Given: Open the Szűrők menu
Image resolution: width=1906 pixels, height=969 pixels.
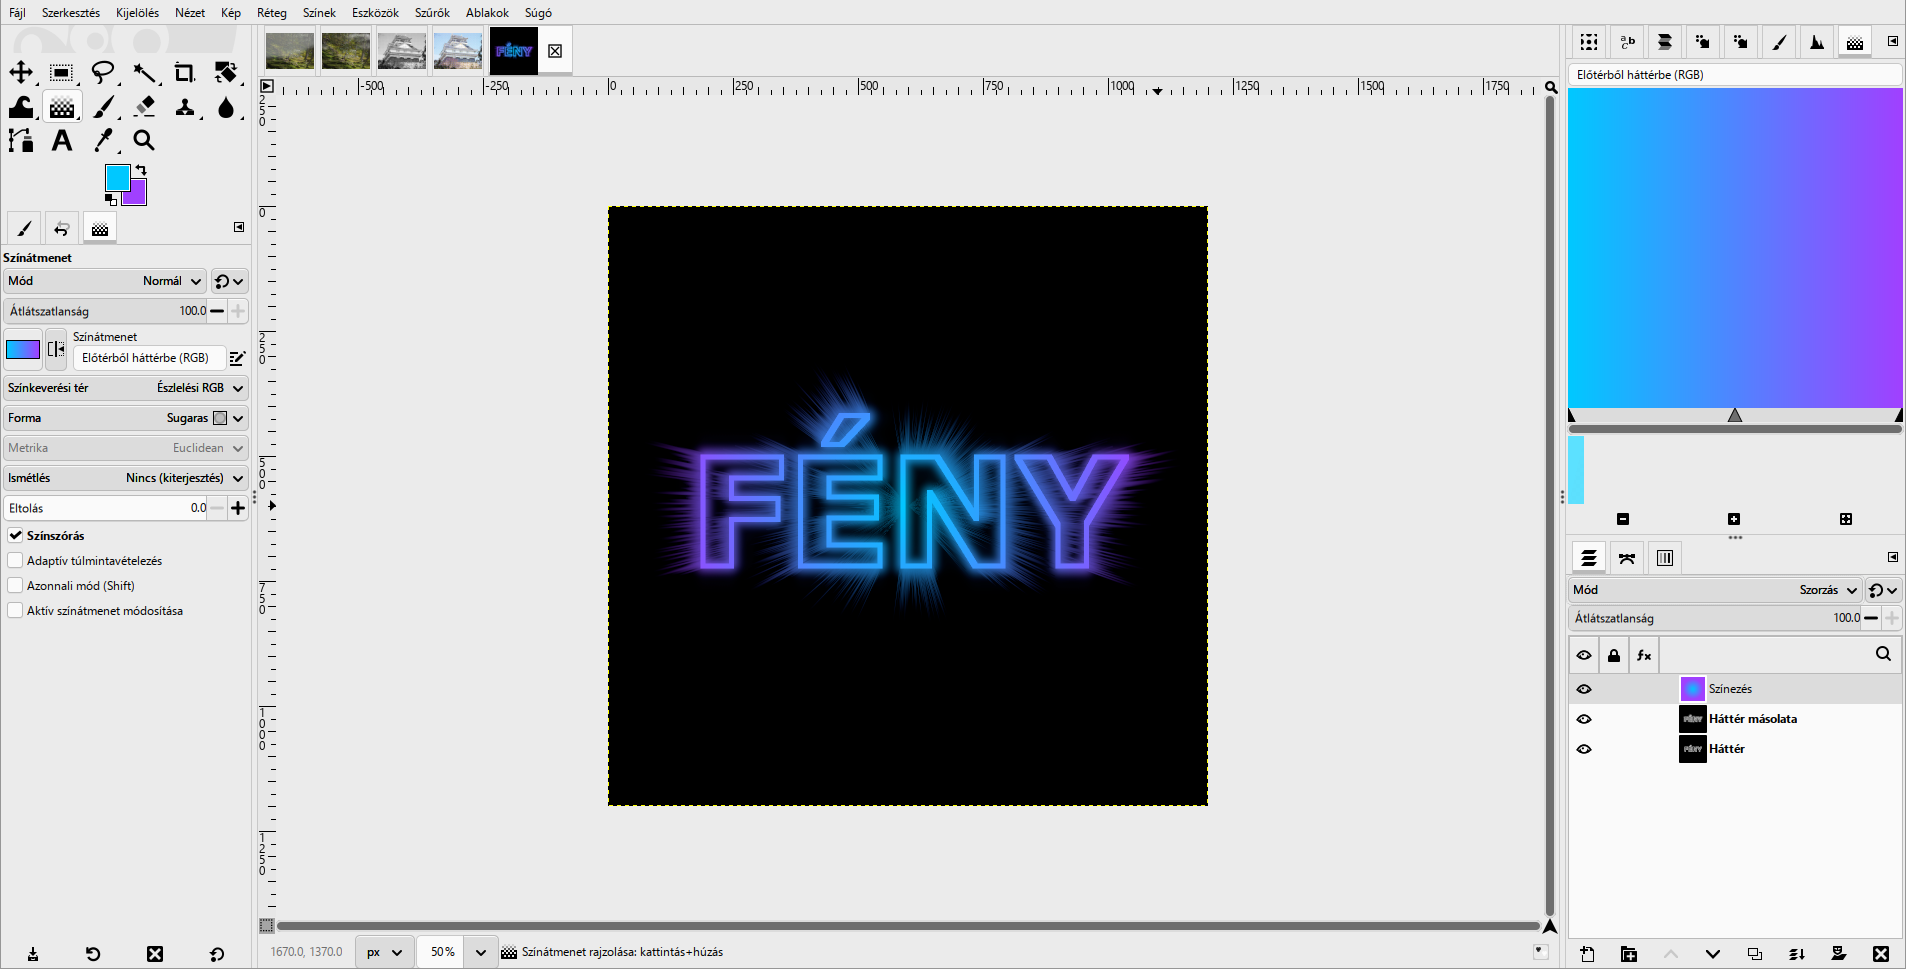Looking at the screenshot, I should click(432, 13).
